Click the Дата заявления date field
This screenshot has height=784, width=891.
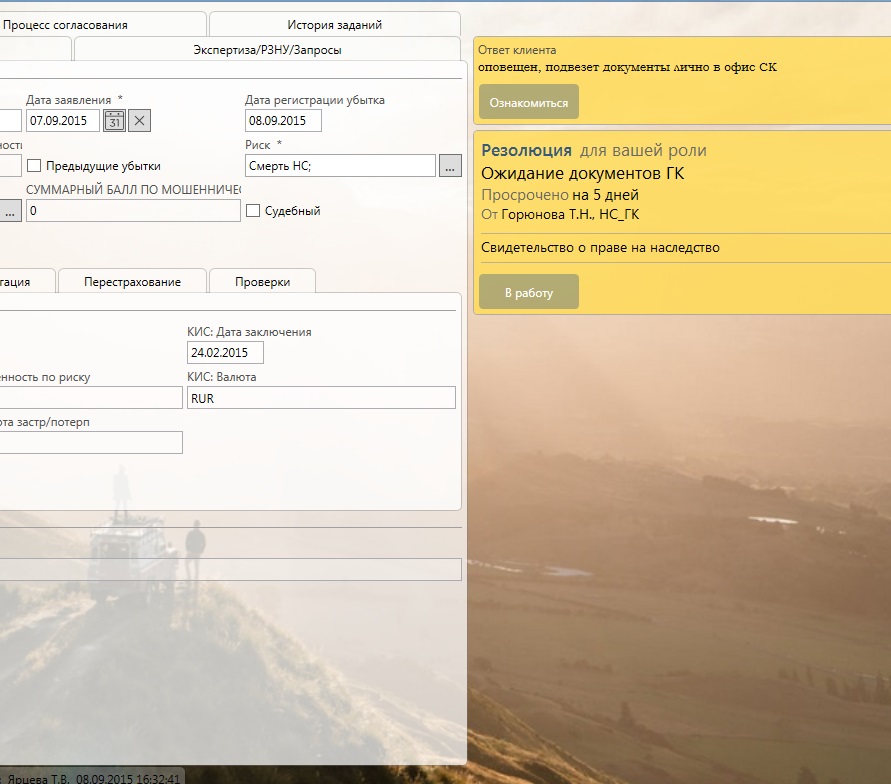(63, 121)
